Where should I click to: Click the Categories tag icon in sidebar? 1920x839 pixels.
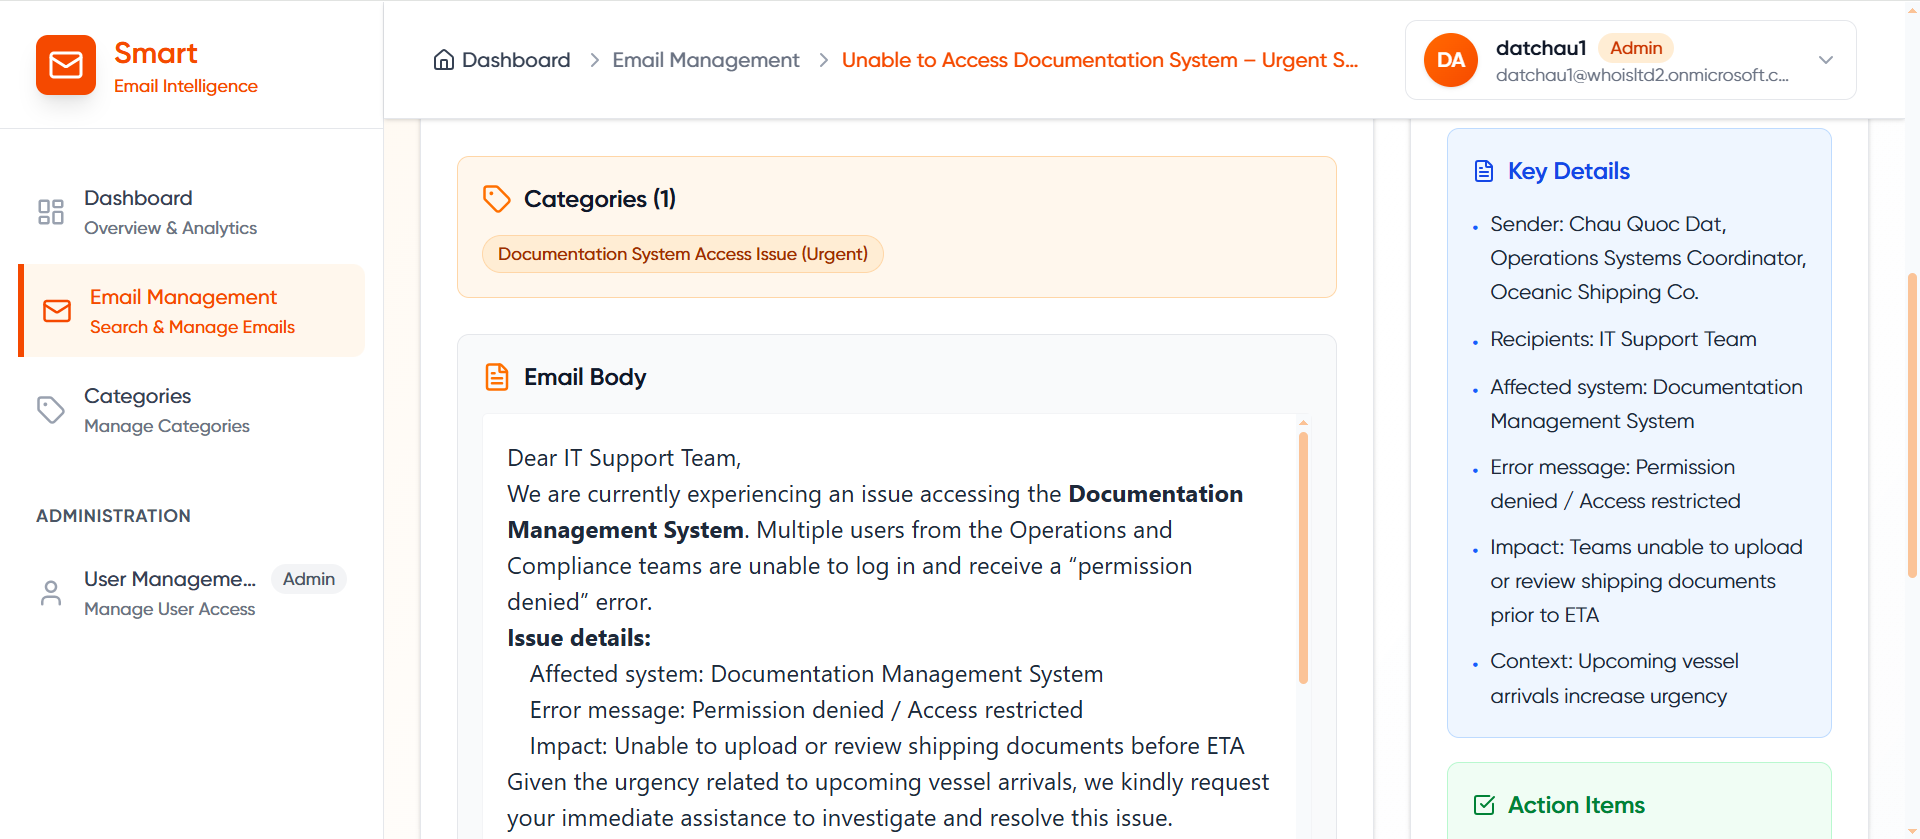51,410
